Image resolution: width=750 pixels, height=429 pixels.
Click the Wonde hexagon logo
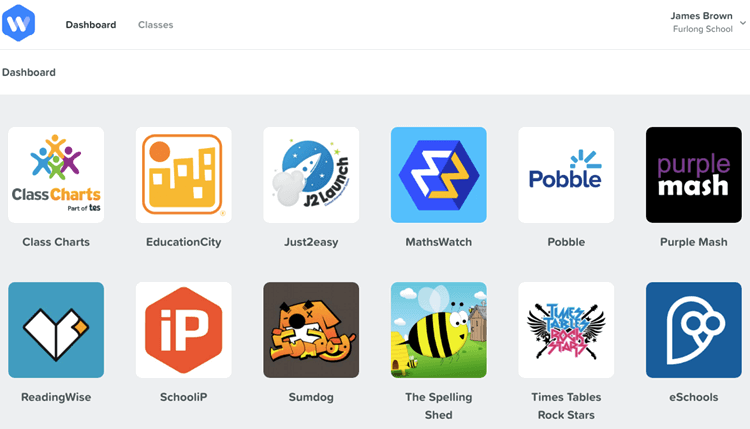click(x=19, y=23)
